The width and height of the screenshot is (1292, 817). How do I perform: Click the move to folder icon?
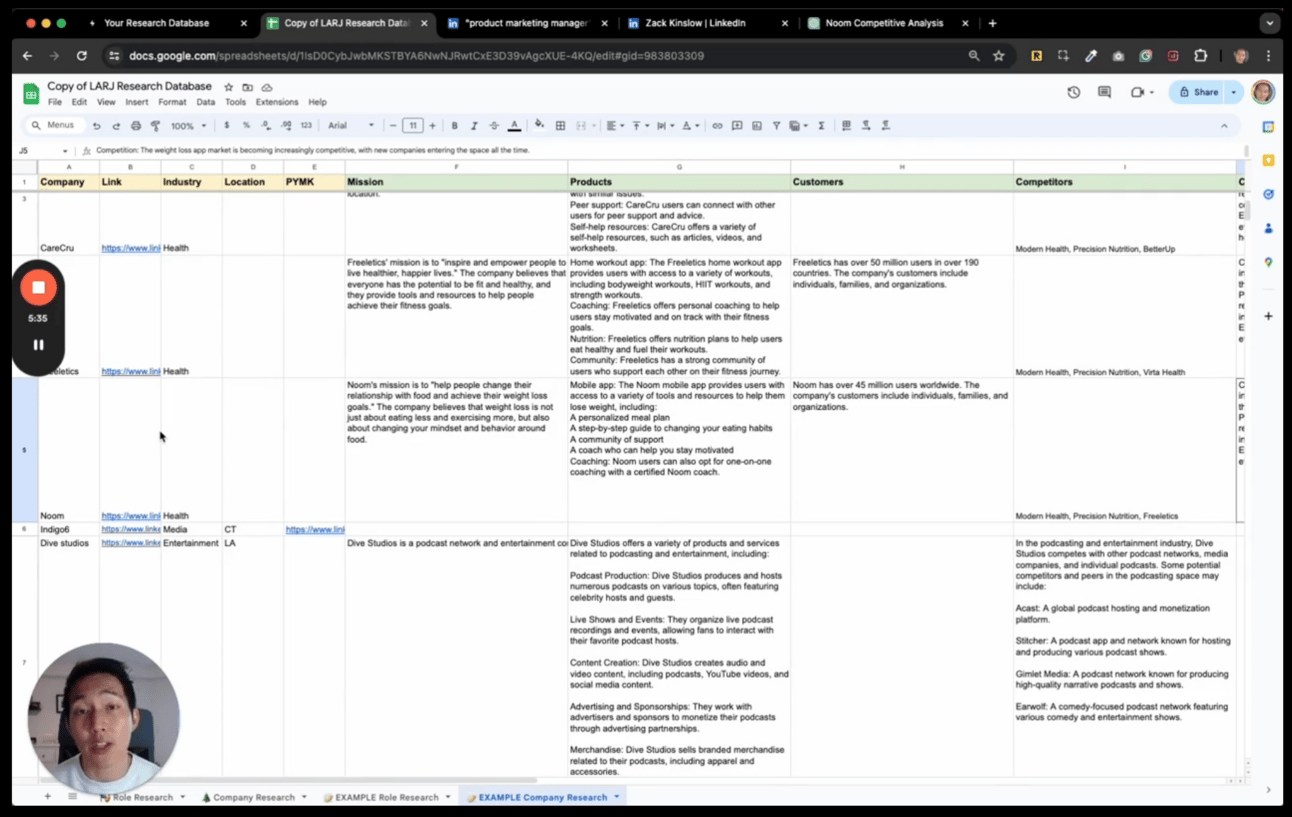pyautogui.click(x=247, y=87)
